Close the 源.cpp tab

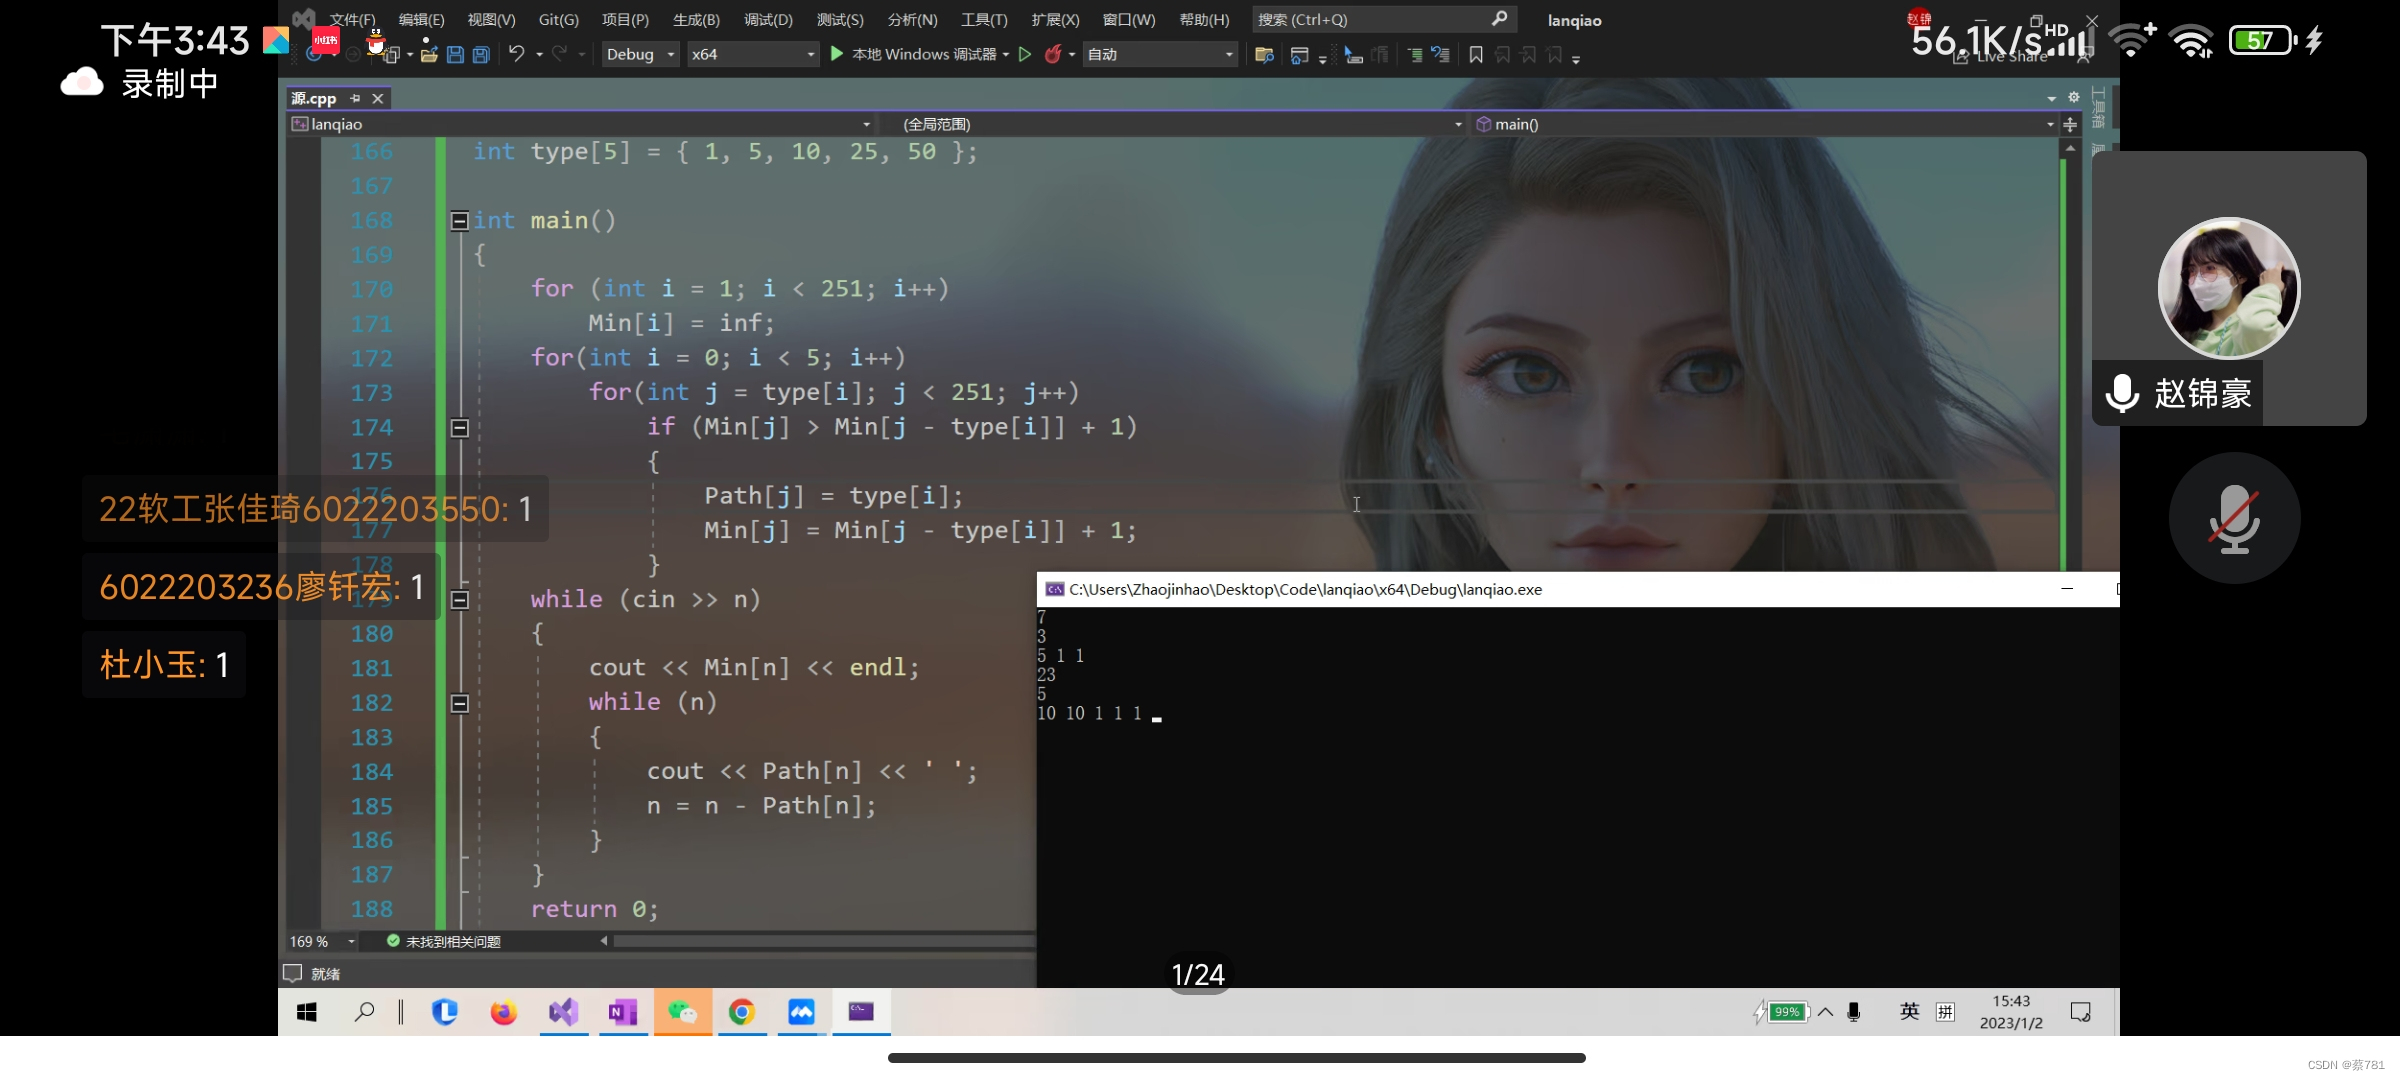pyautogui.click(x=378, y=98)
